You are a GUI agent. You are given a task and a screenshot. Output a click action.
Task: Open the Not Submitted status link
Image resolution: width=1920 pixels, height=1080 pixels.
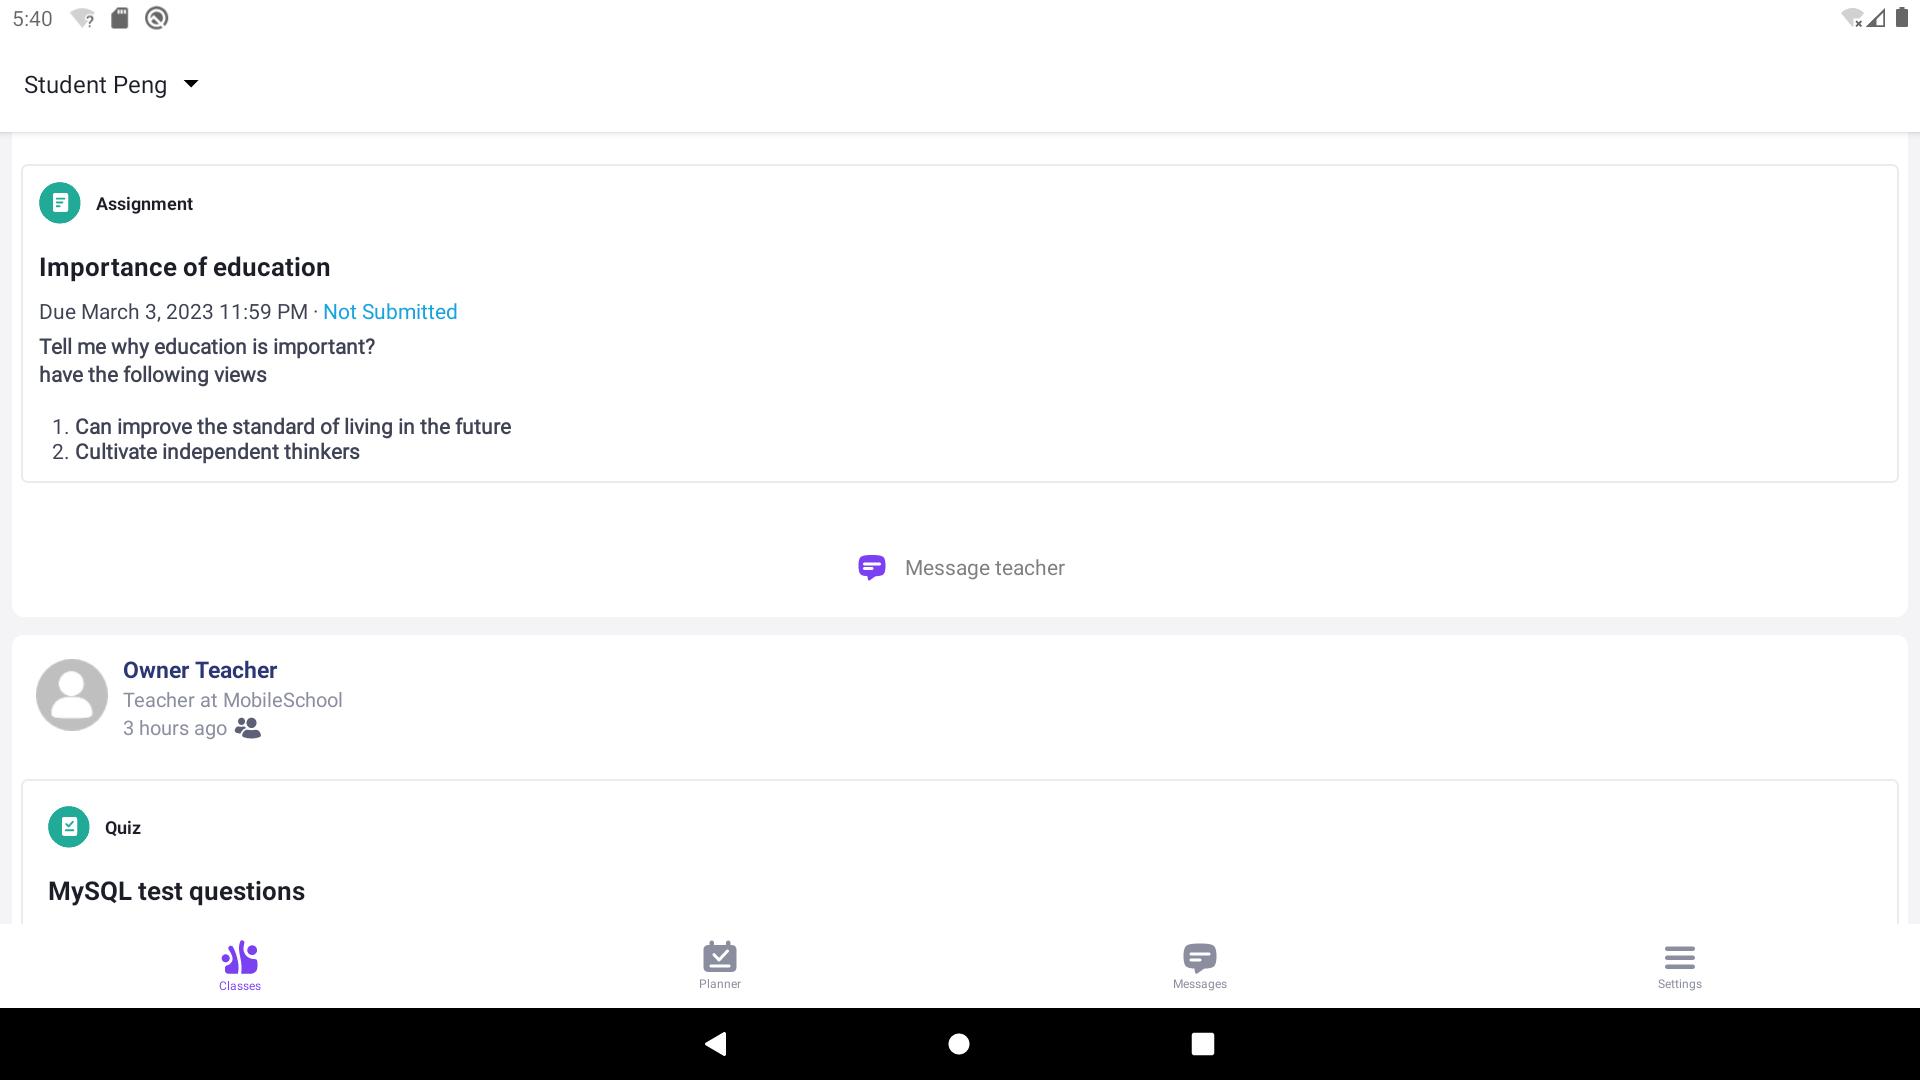(x=390, y=312)
